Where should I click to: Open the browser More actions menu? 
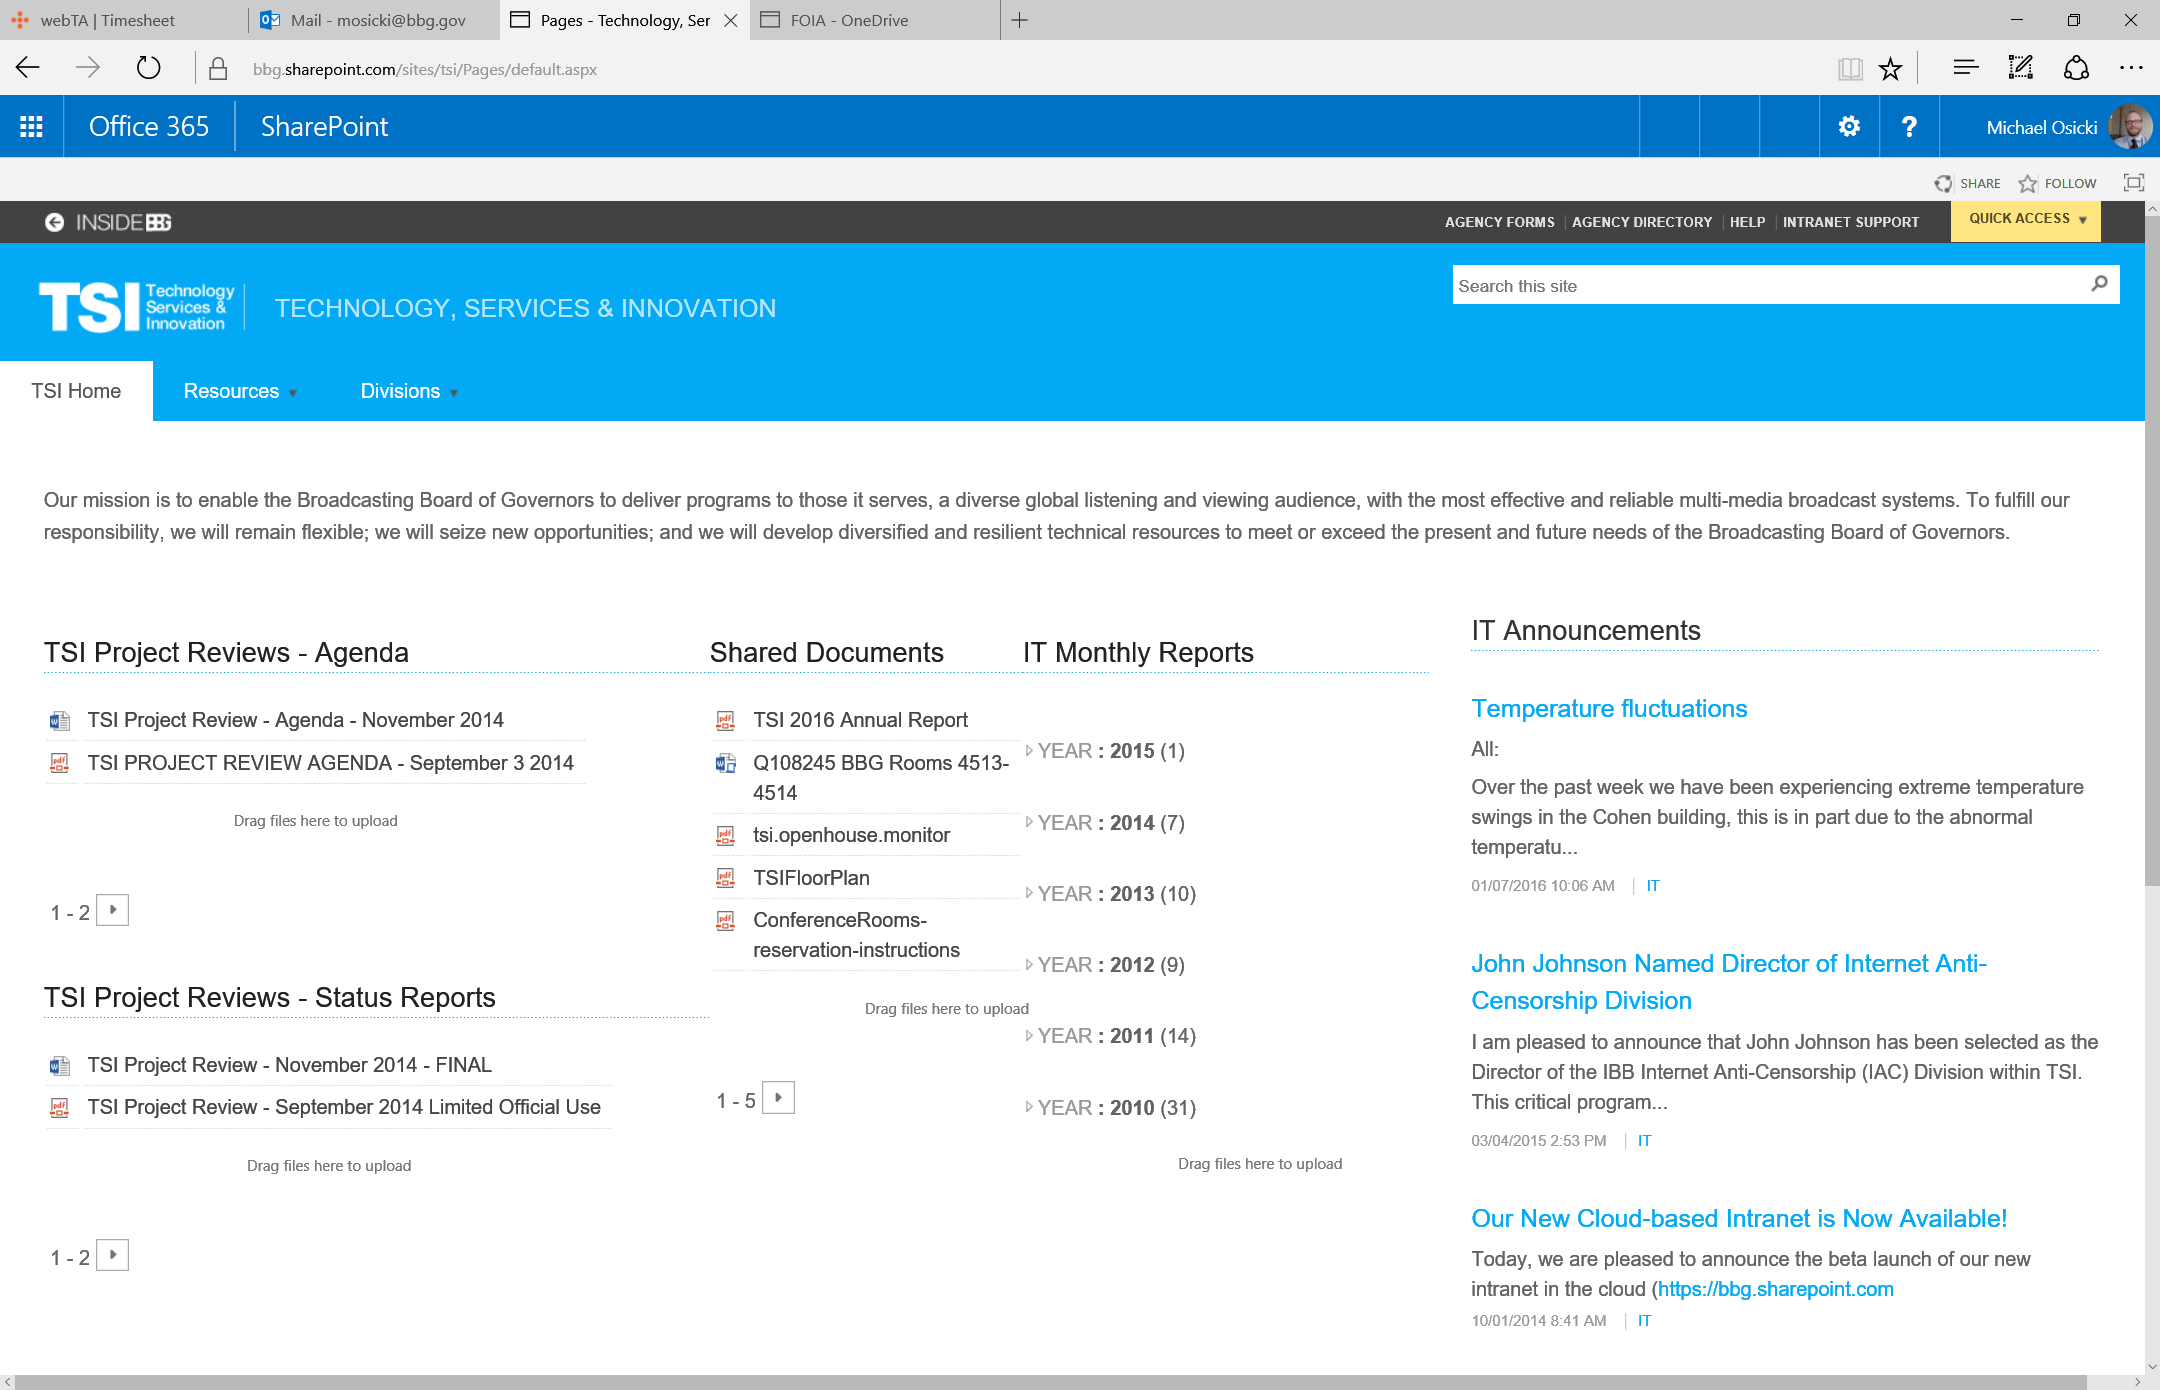pos(2131,68)
